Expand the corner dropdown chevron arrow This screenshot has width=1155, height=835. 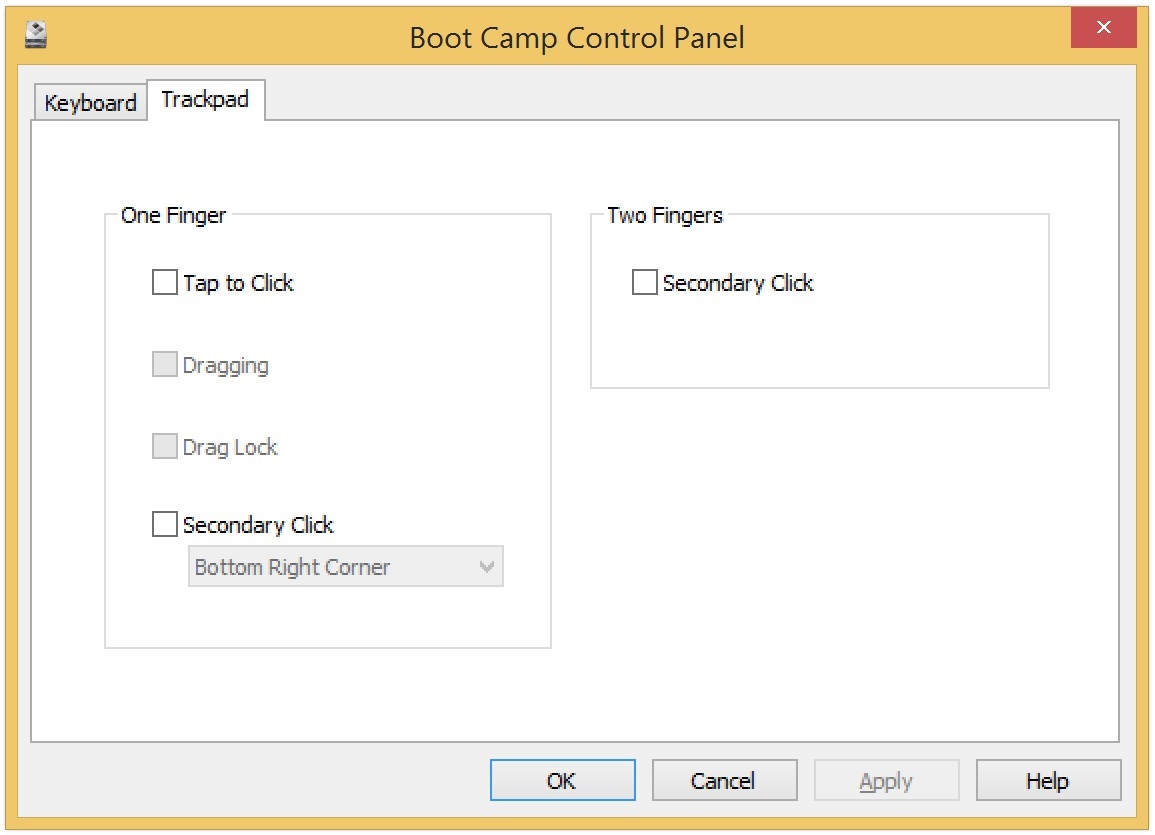click(486, 566)
